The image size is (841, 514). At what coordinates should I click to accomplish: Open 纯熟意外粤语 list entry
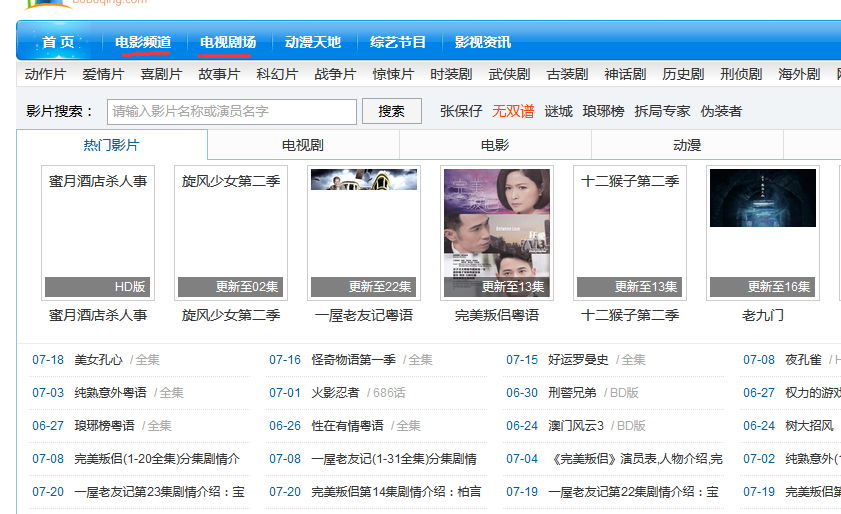click(x=110, y=392)
